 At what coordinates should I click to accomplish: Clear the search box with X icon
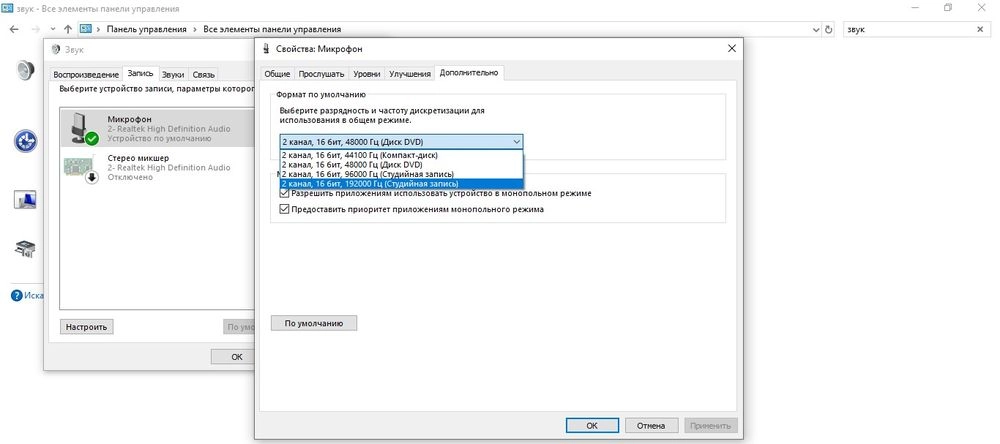981,30
